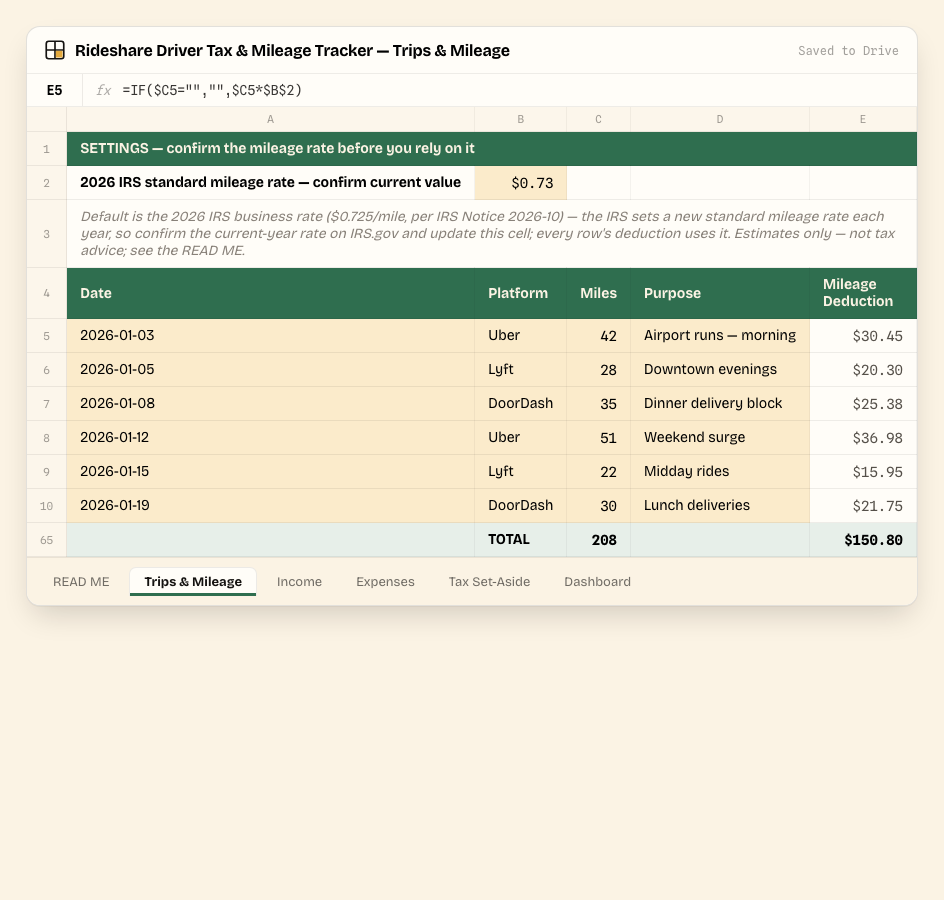The width and height of the screenshot is (944, 900).
Task: Click the Date column heading
Action: click(270, 293)
